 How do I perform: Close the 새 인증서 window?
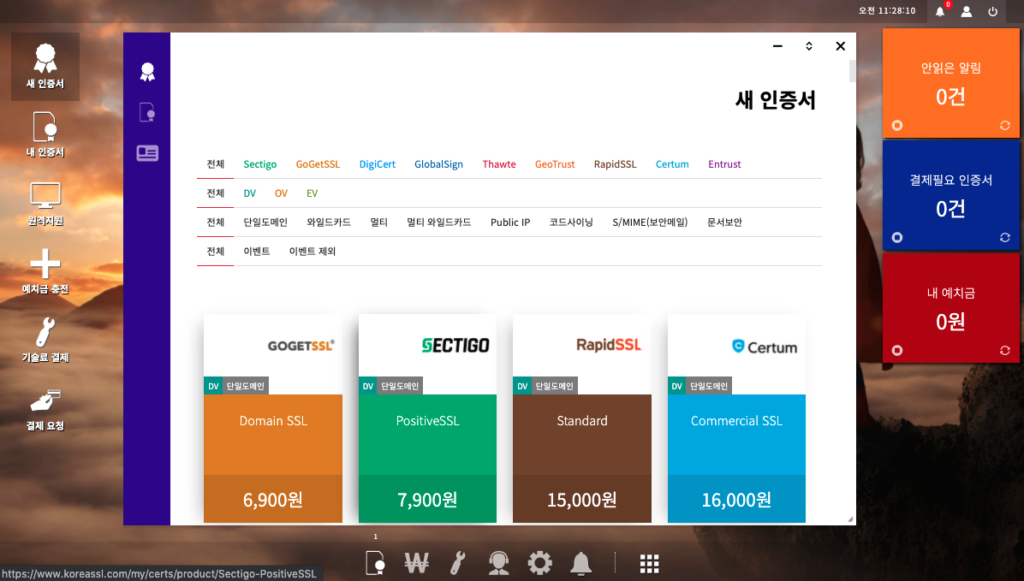pos(840,46)
